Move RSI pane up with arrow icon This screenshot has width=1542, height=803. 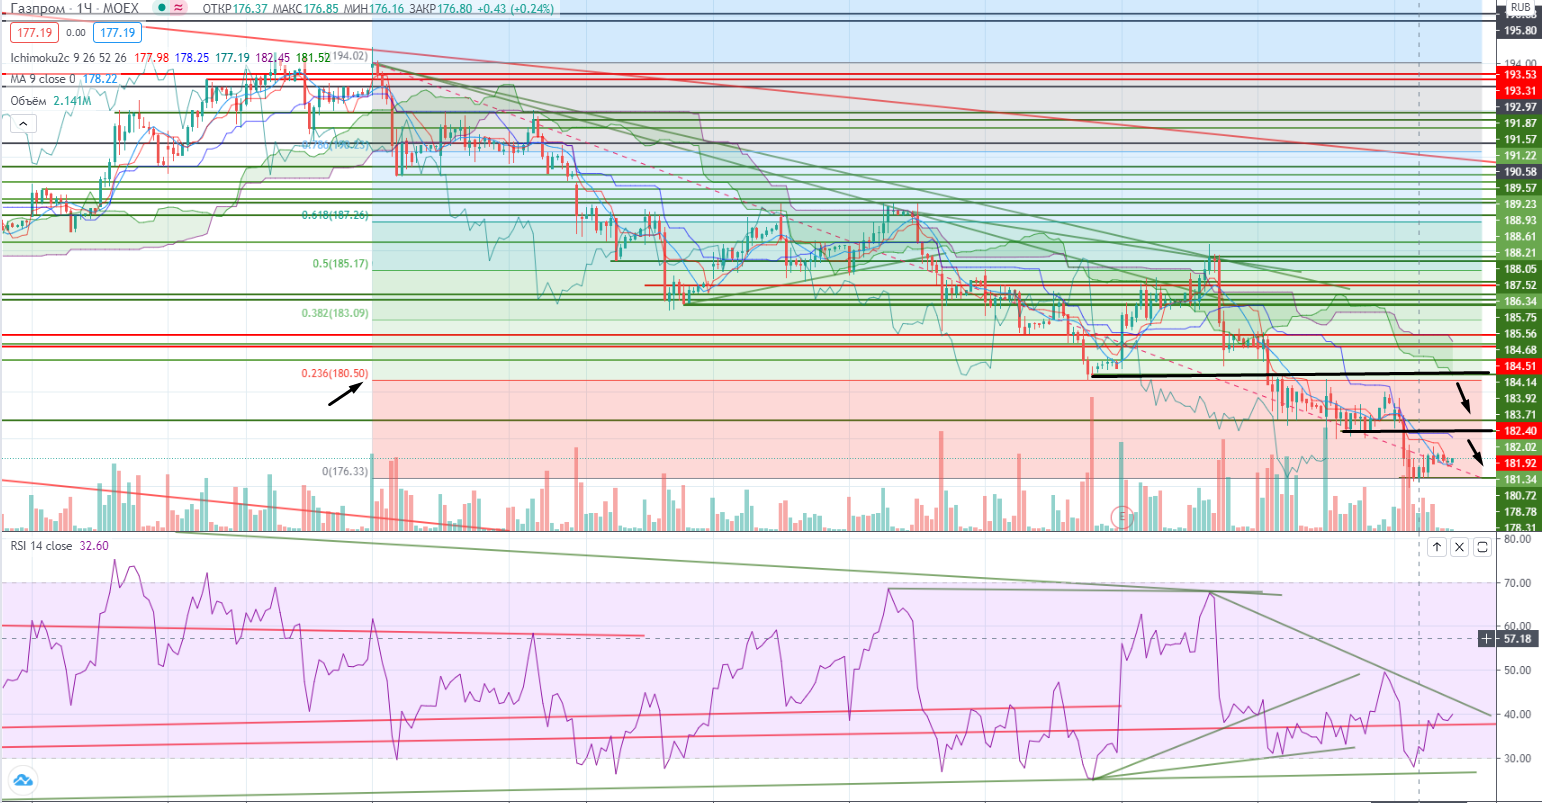1436,546
